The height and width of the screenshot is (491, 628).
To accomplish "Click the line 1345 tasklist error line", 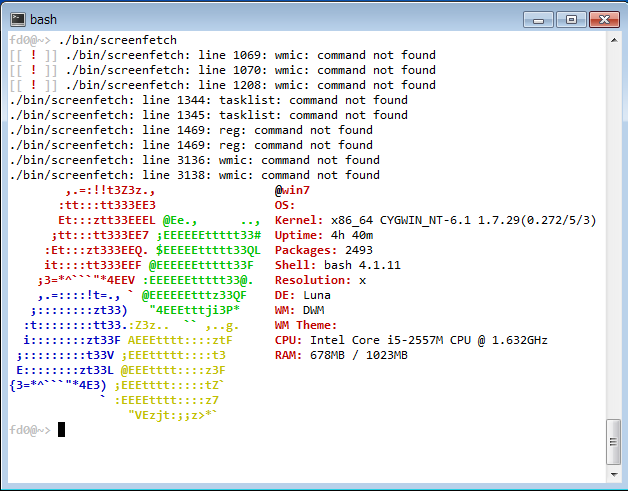I will 209,115.
